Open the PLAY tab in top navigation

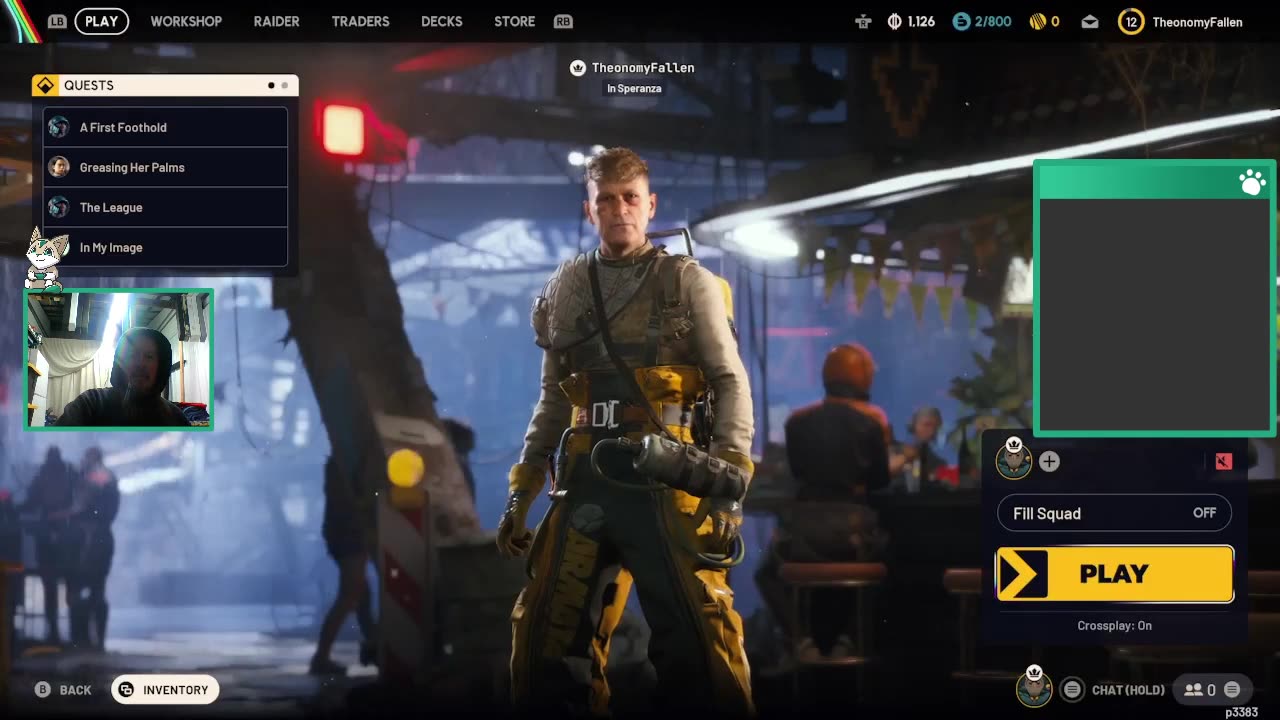click(101, 21)
